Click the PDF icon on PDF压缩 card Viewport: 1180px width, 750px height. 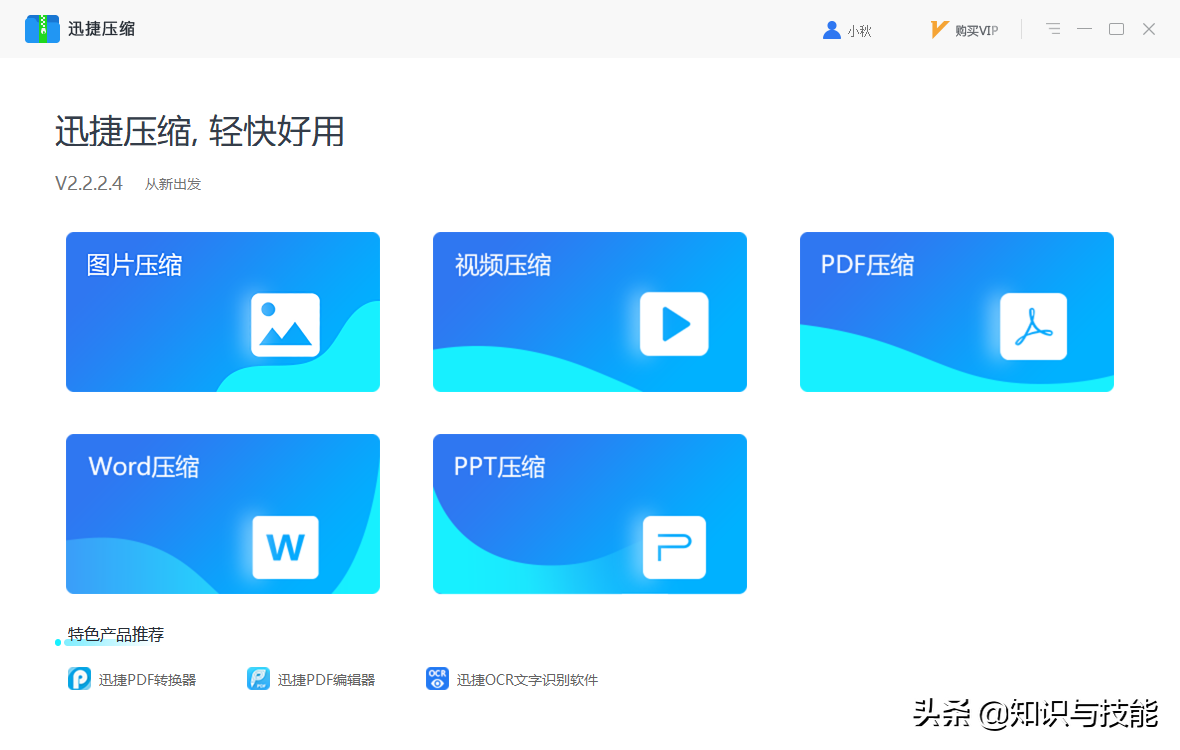coord(1033,326)
